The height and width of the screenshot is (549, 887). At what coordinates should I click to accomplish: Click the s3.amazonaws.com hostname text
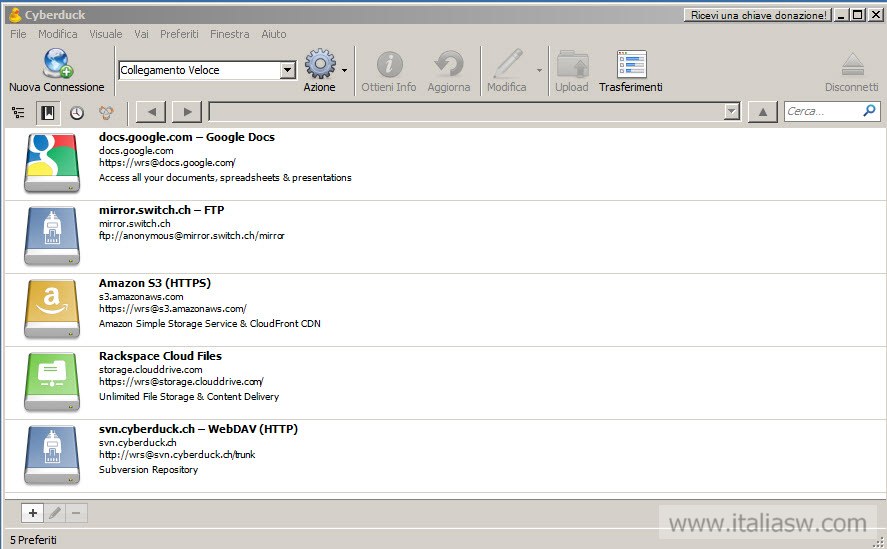pos(141,297)
